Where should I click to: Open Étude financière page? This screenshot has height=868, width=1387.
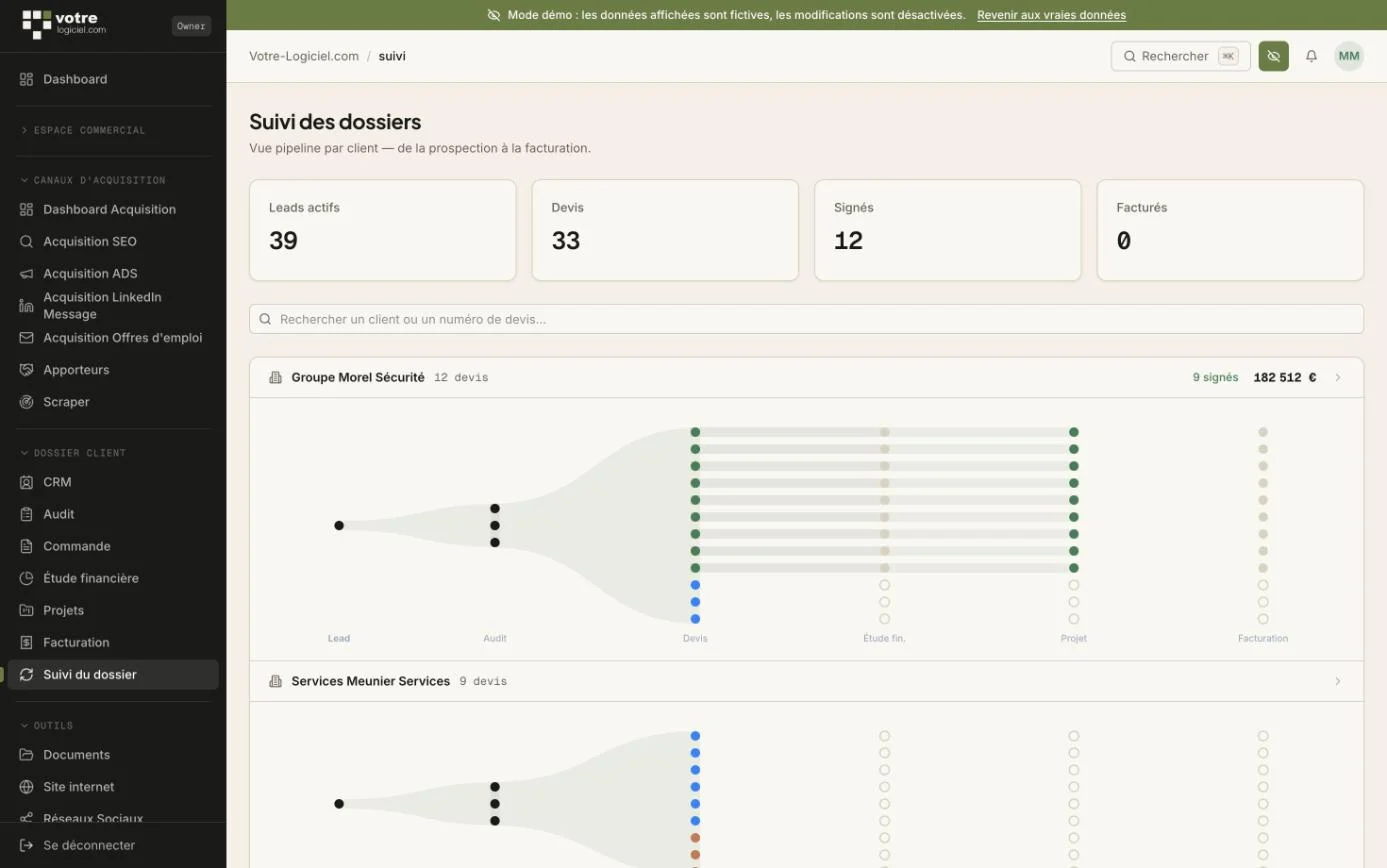(113, 577)
